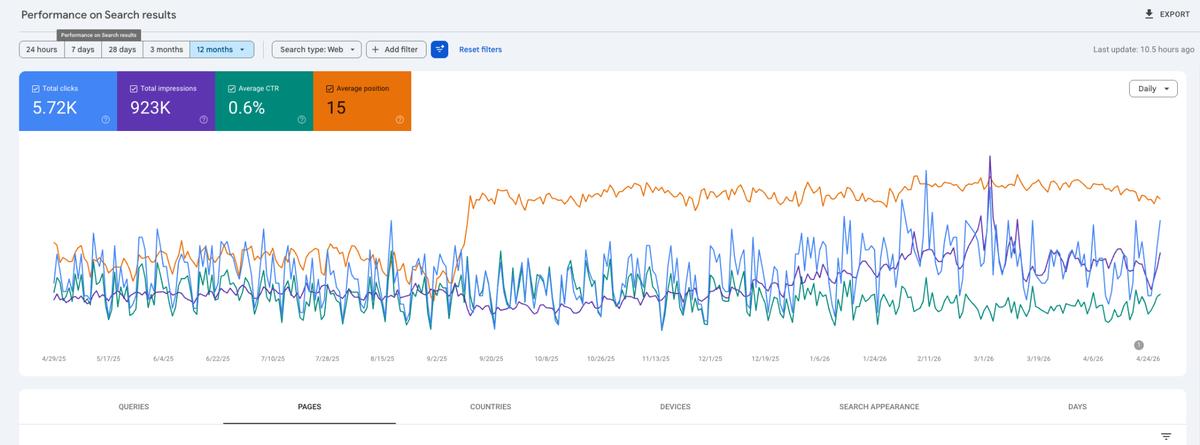This screenshot has width=1200, height=445.
Task: Click the 0.6% average CTR value
Action: (247, 108)
